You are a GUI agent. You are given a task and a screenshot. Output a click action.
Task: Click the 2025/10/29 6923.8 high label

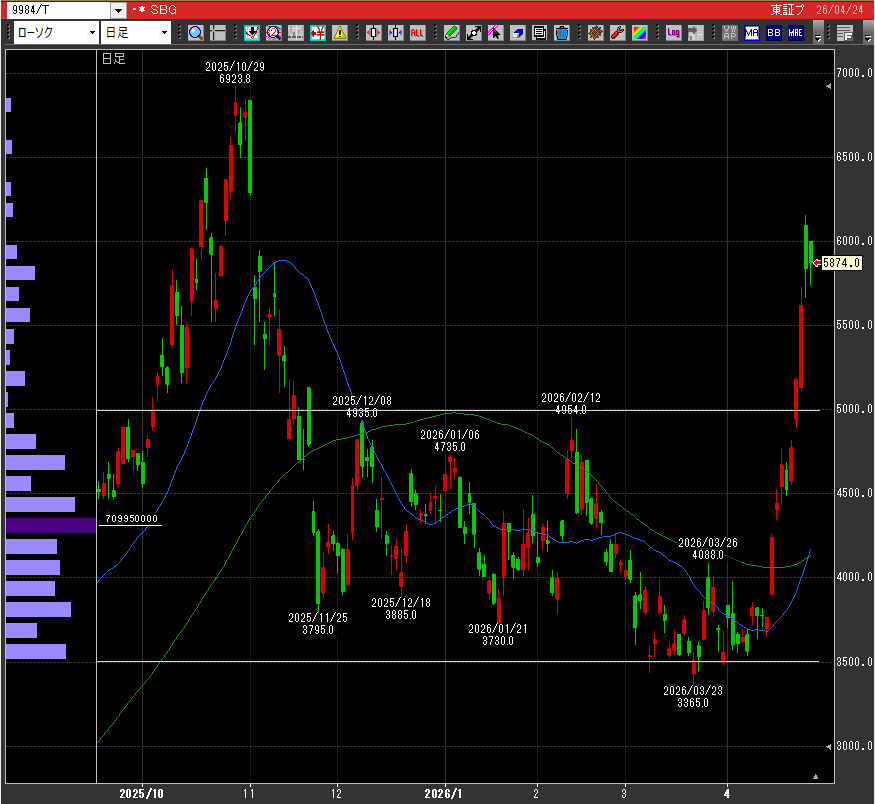click(x=235, y=73)
